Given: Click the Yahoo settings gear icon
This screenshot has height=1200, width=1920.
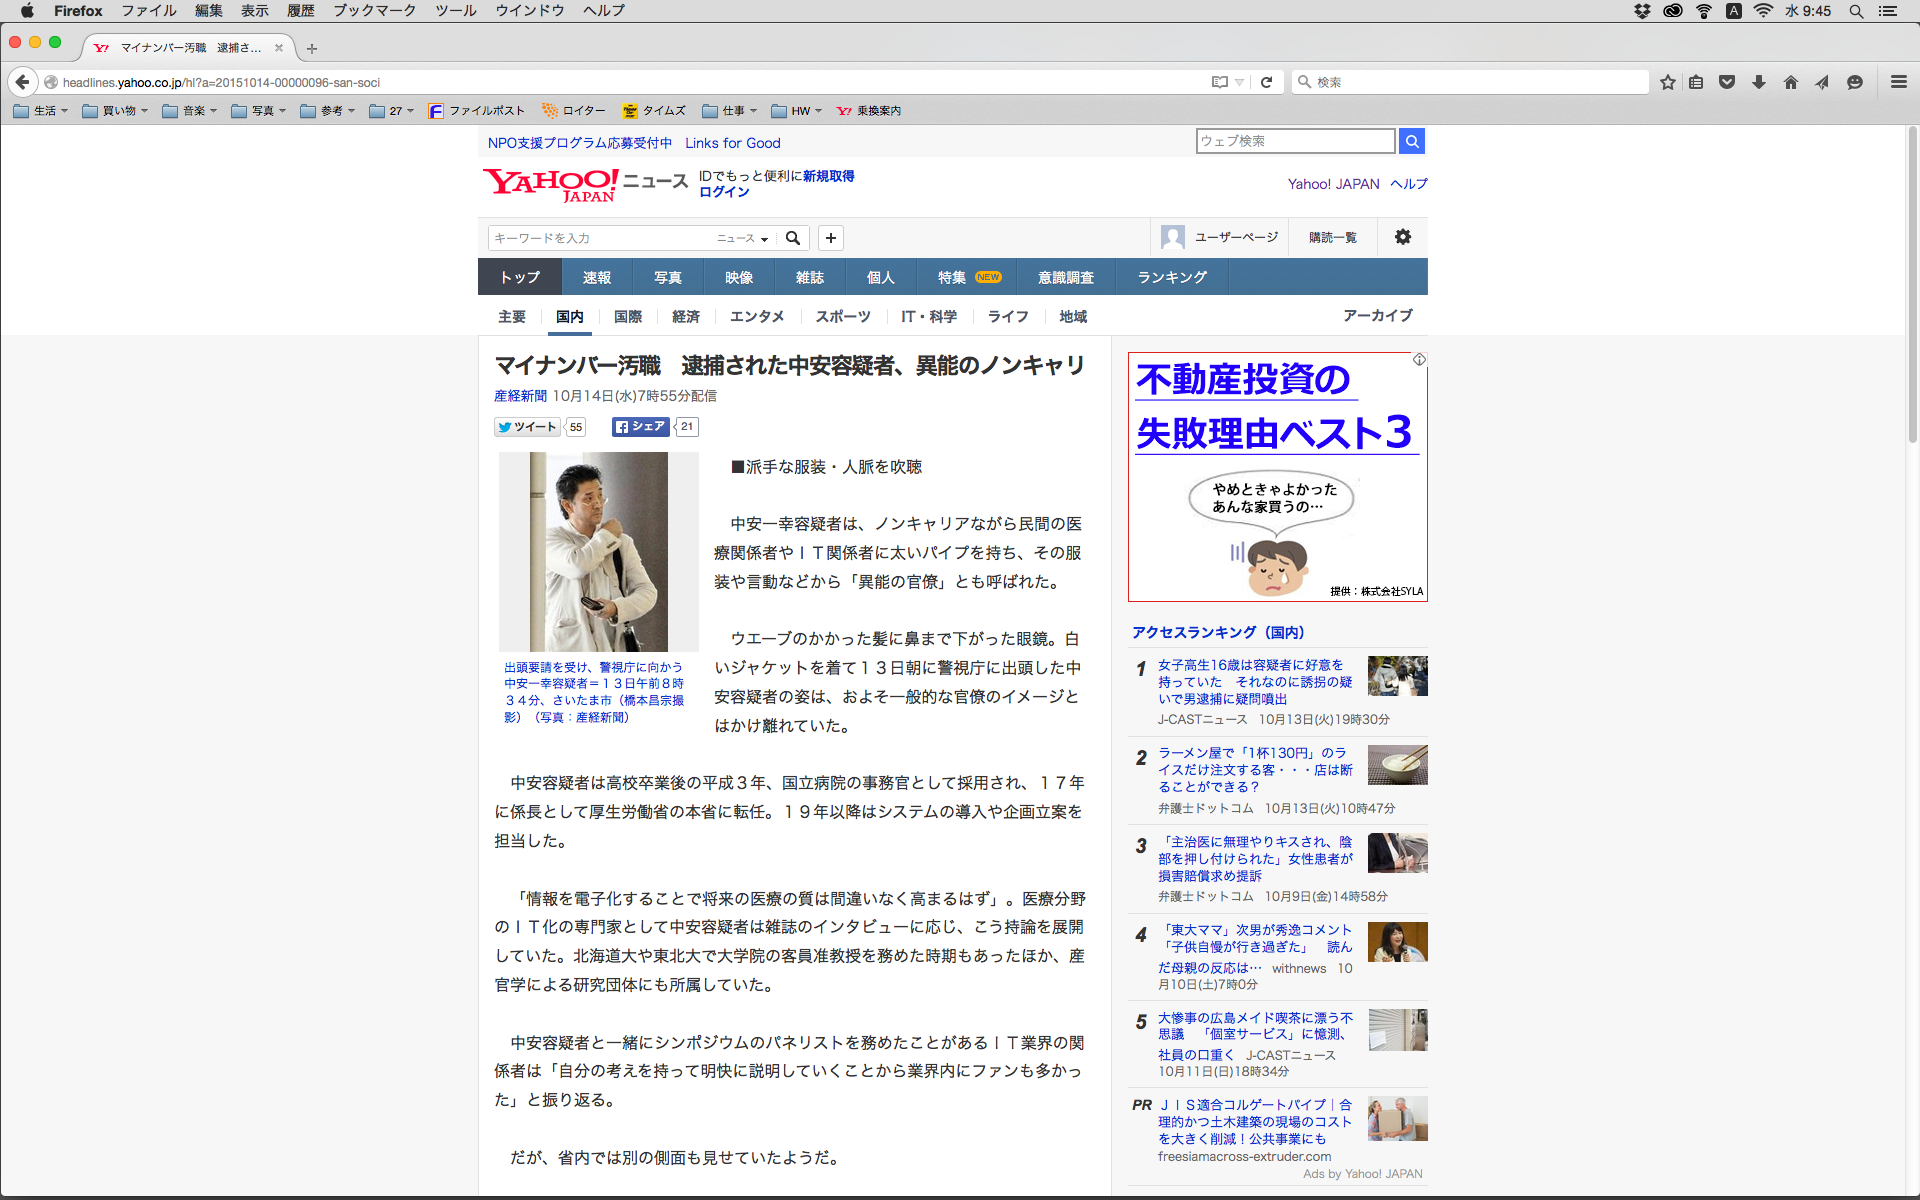Looking at the screenshot, I should click(1403, 237).
